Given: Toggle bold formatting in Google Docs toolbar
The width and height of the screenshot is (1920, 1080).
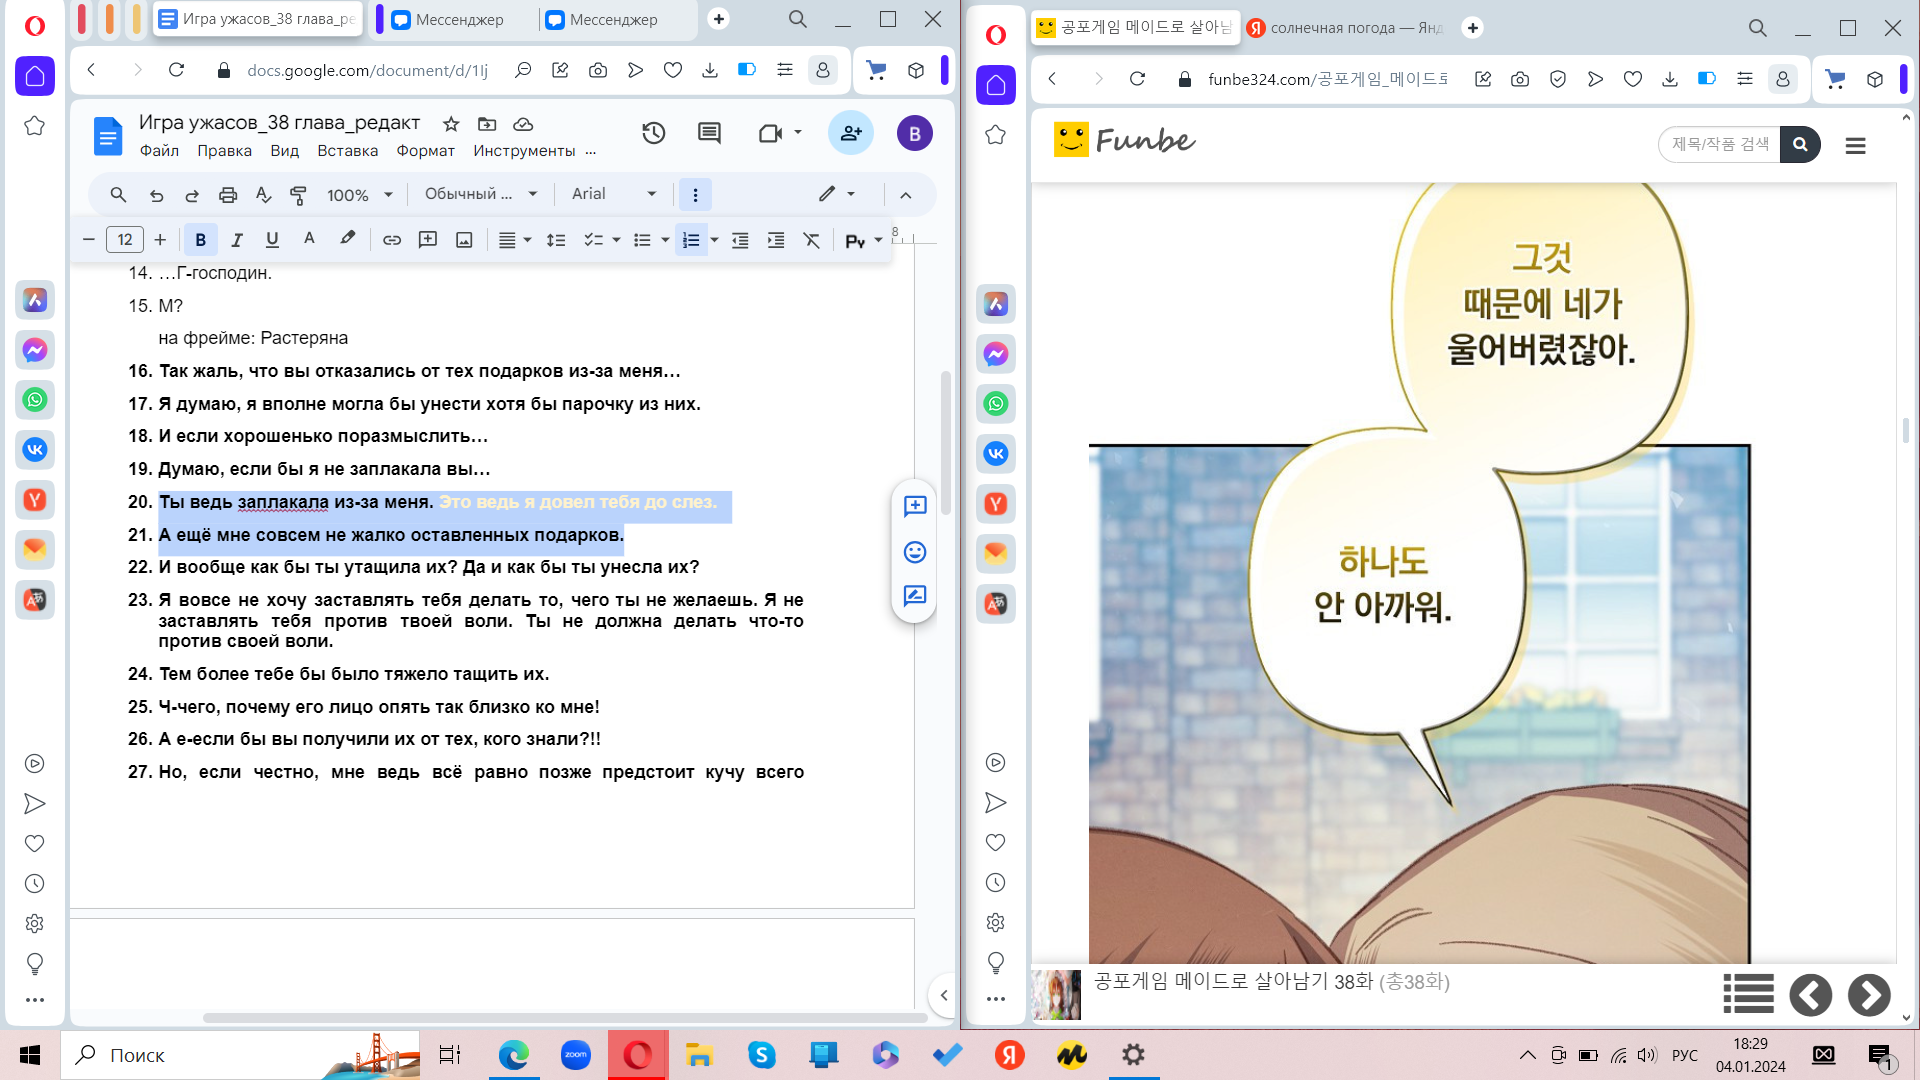Looking at the screenshot, I should 200,240.
